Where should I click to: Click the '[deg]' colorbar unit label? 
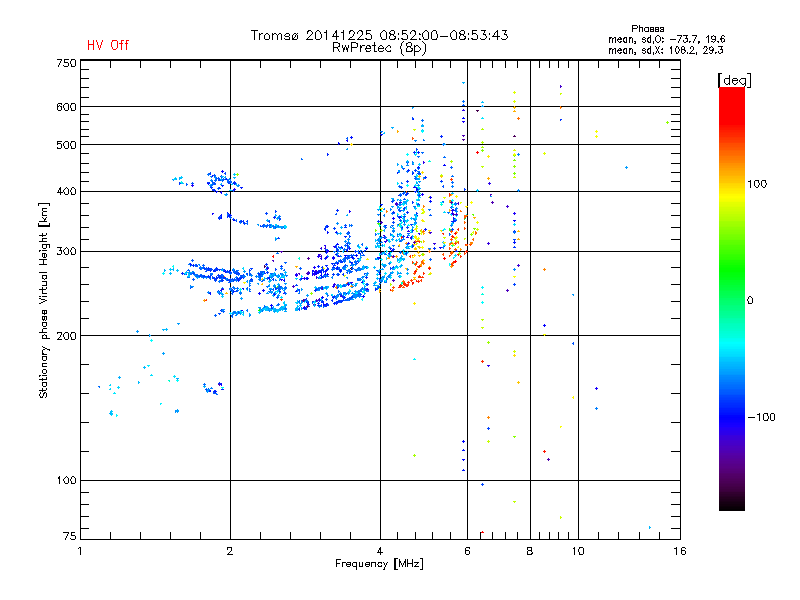pyautogui.click(x=734, y=80)
